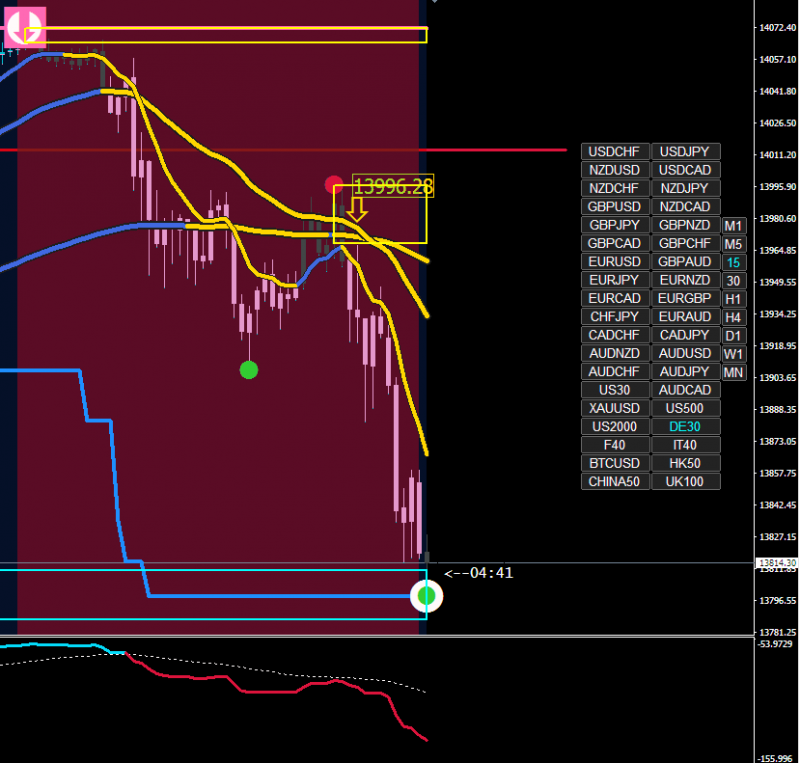
Task: Choose GBPNZD symbol
Action: click(685, 225)
